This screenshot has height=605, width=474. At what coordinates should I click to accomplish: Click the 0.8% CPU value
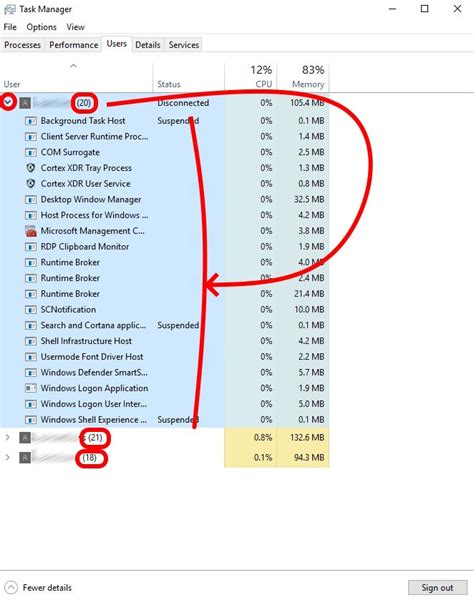[x=263, y=438]
